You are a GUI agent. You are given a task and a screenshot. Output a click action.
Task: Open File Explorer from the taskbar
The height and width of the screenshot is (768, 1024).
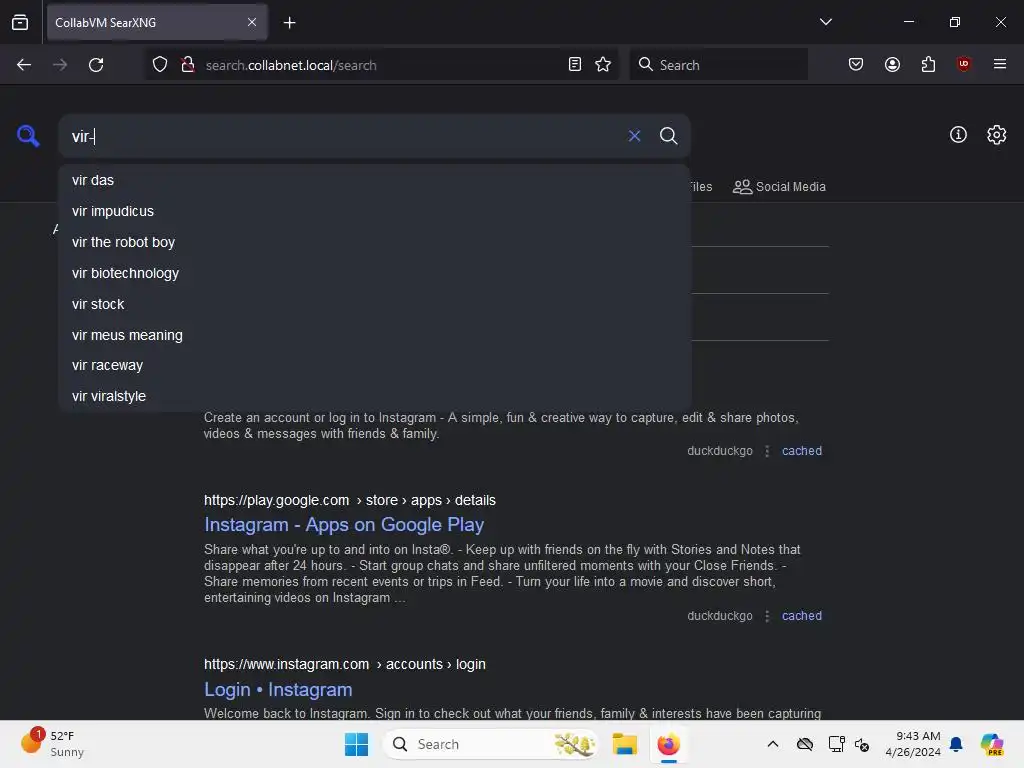point(624,744)
